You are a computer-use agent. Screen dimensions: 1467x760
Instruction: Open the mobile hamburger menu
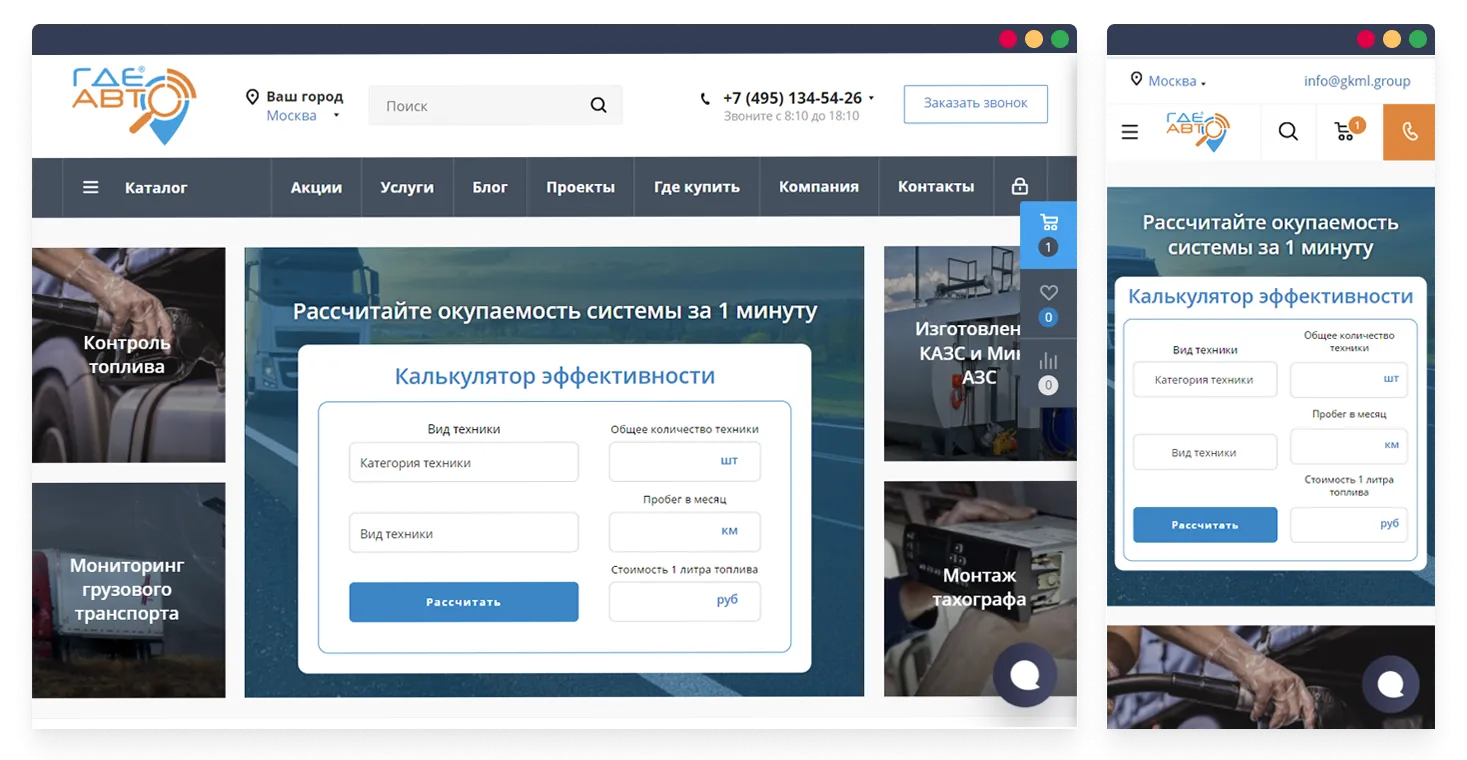click(x=1130, y=132)
